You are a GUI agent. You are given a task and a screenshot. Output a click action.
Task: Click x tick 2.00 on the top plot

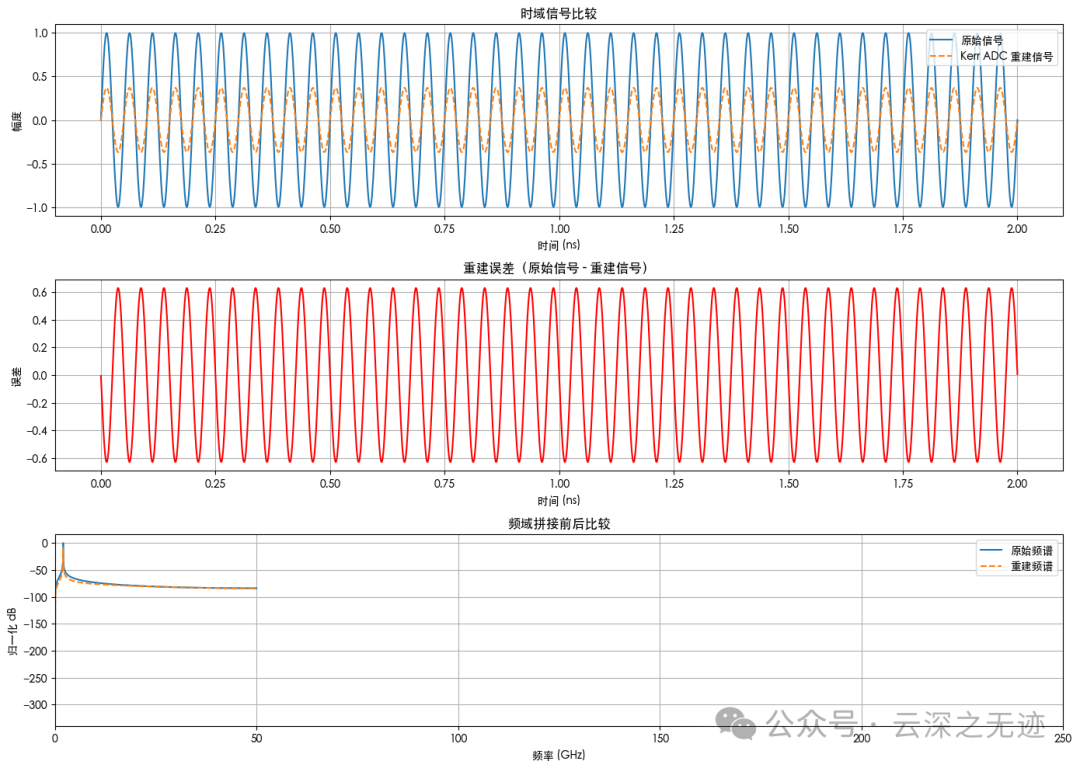pos(1017,229)
